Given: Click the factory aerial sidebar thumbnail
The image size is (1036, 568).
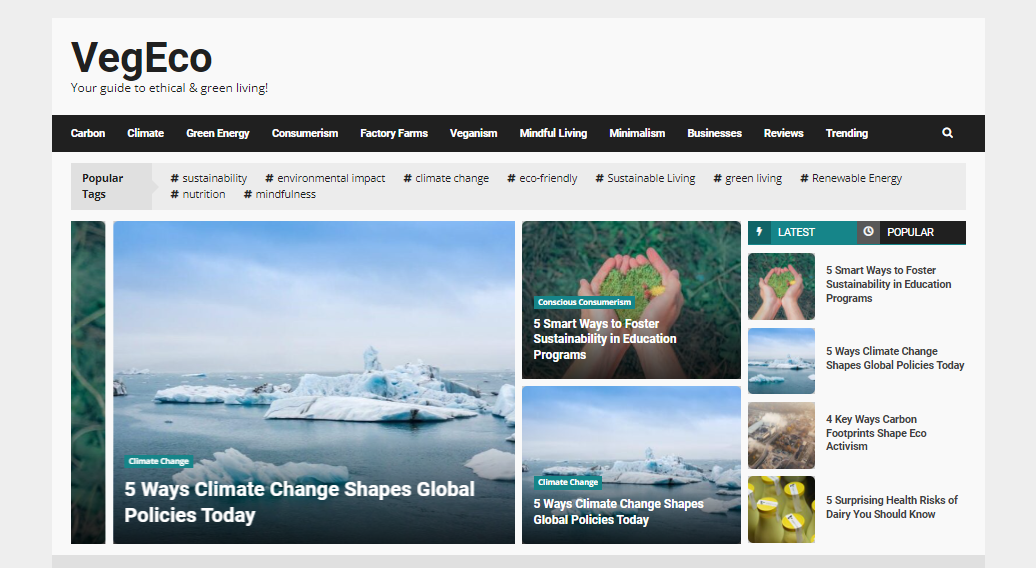Looking at the screenshot, I should pyautogui.click(x=781, y=436).
